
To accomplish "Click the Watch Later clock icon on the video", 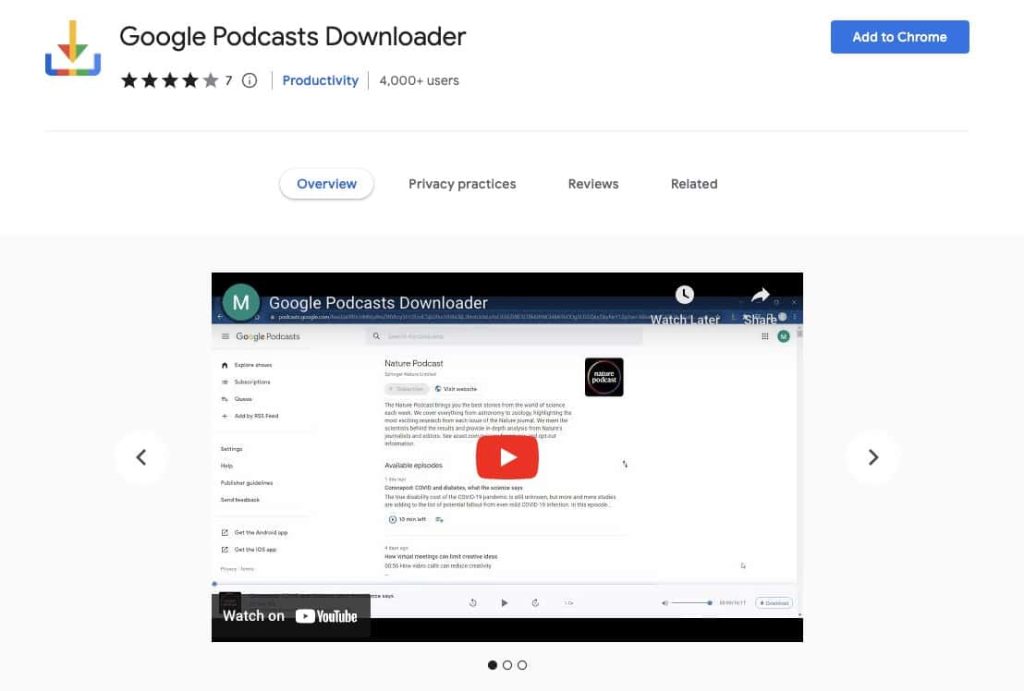I will [684, 296].
